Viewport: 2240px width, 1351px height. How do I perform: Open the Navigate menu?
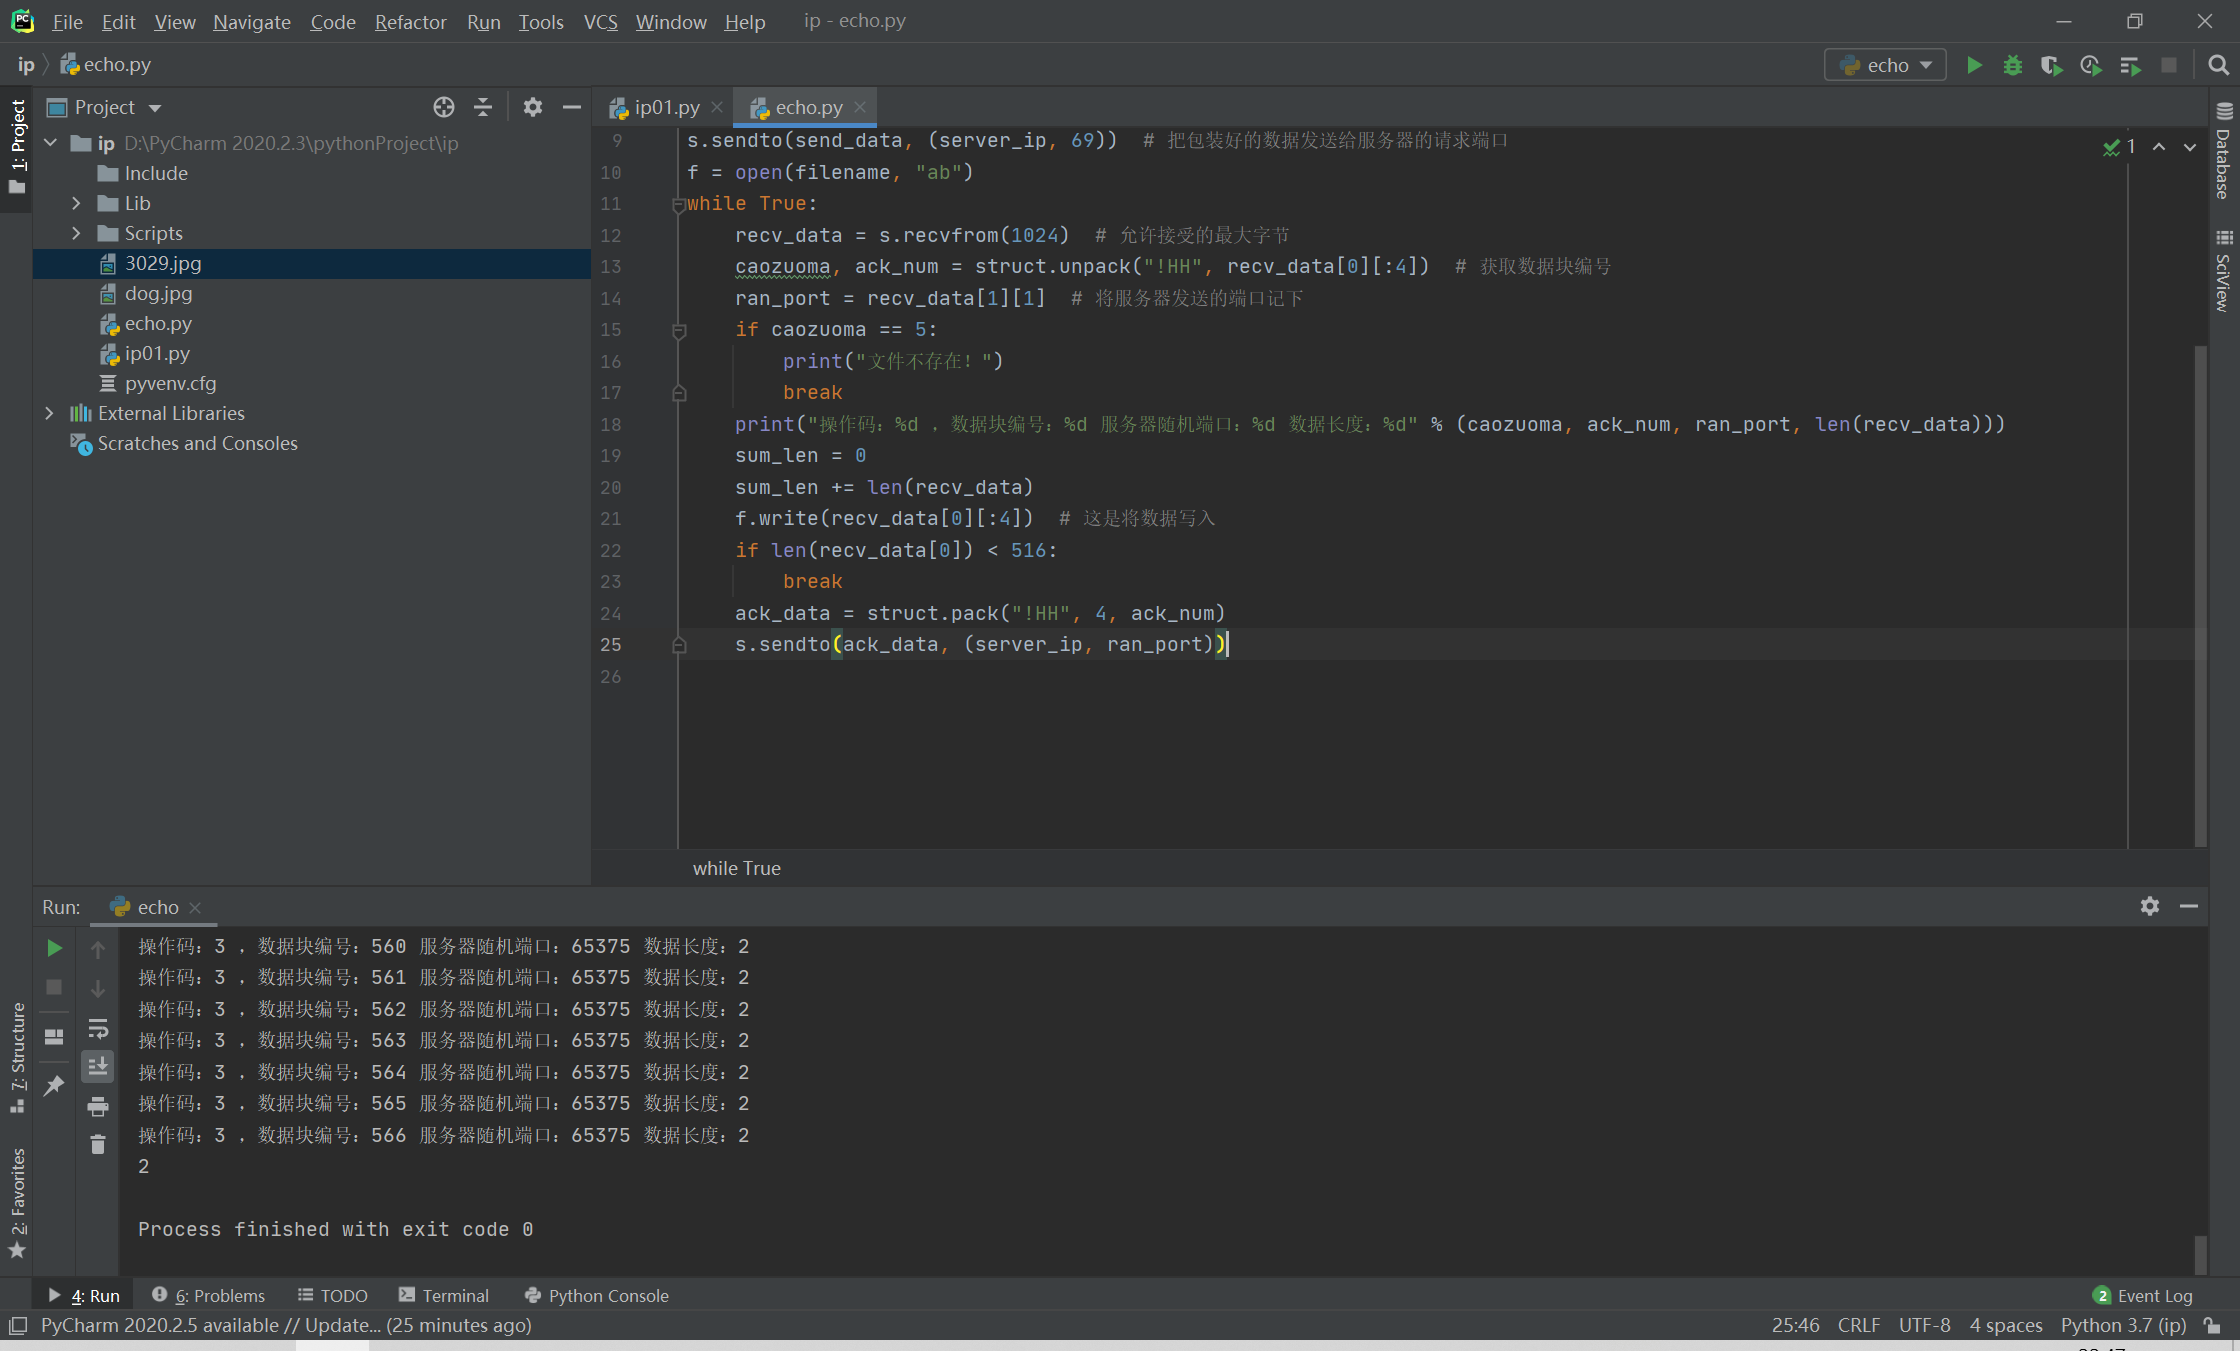[x=251, y=21]
